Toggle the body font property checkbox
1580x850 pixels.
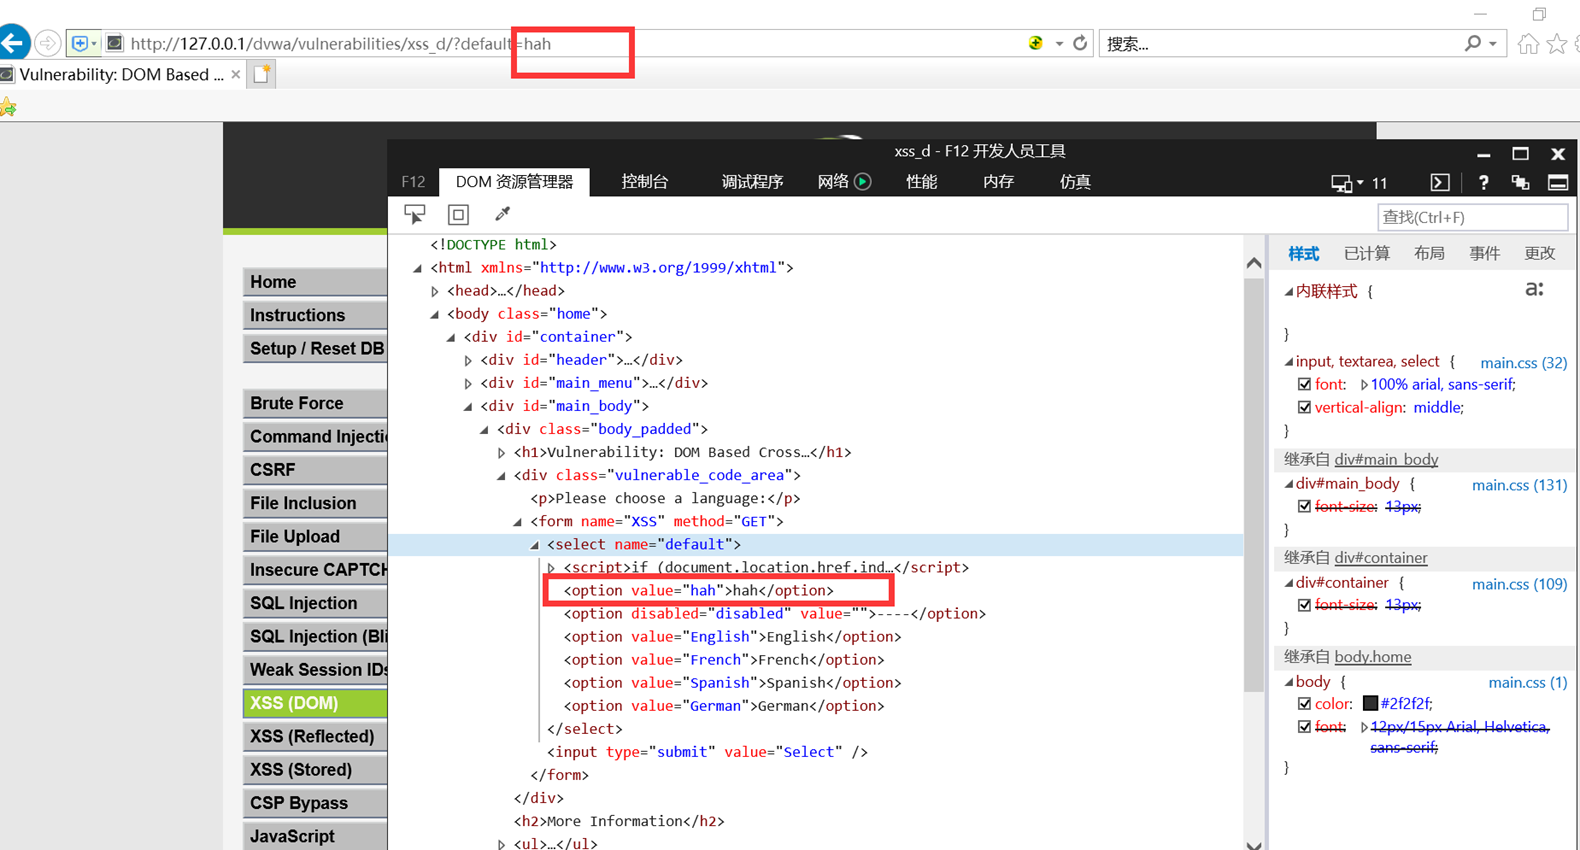coord(1304,727)
